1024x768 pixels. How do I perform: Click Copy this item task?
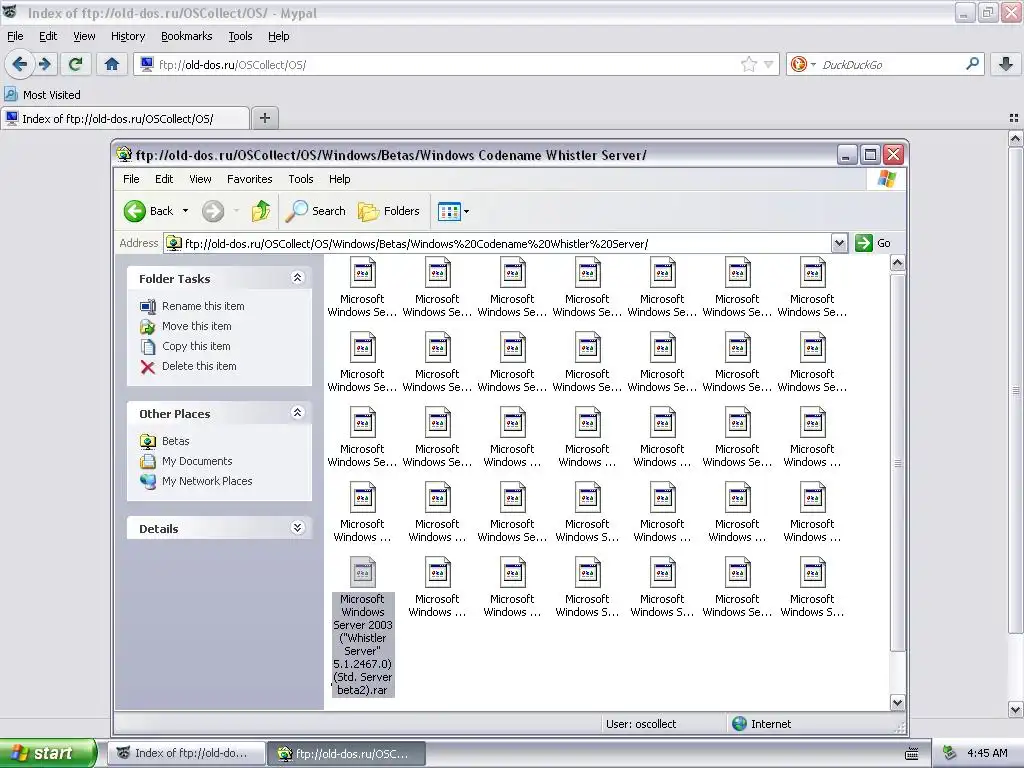pos(196,346)
